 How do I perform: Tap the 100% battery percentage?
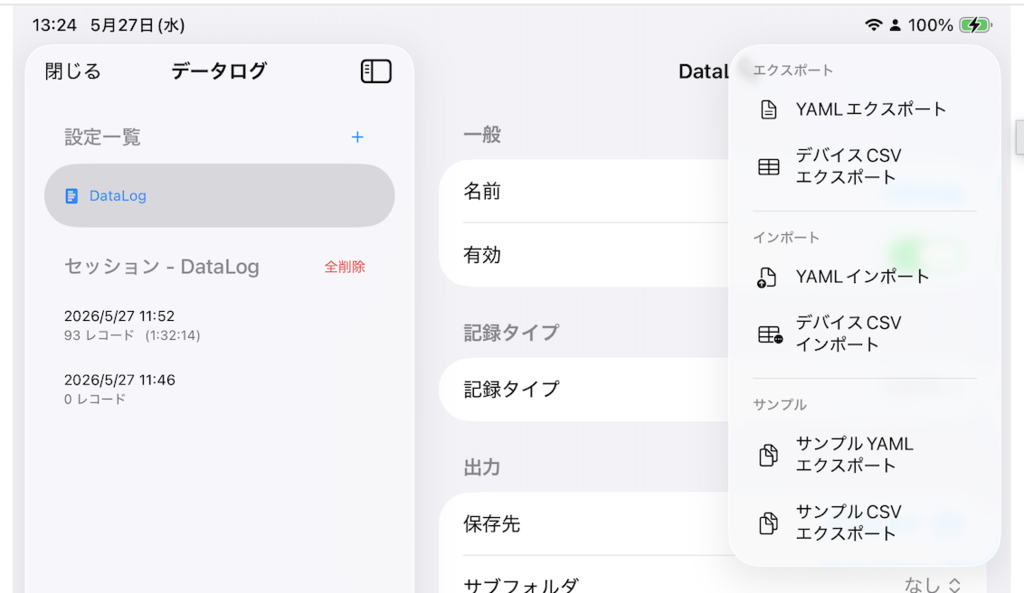931,25
